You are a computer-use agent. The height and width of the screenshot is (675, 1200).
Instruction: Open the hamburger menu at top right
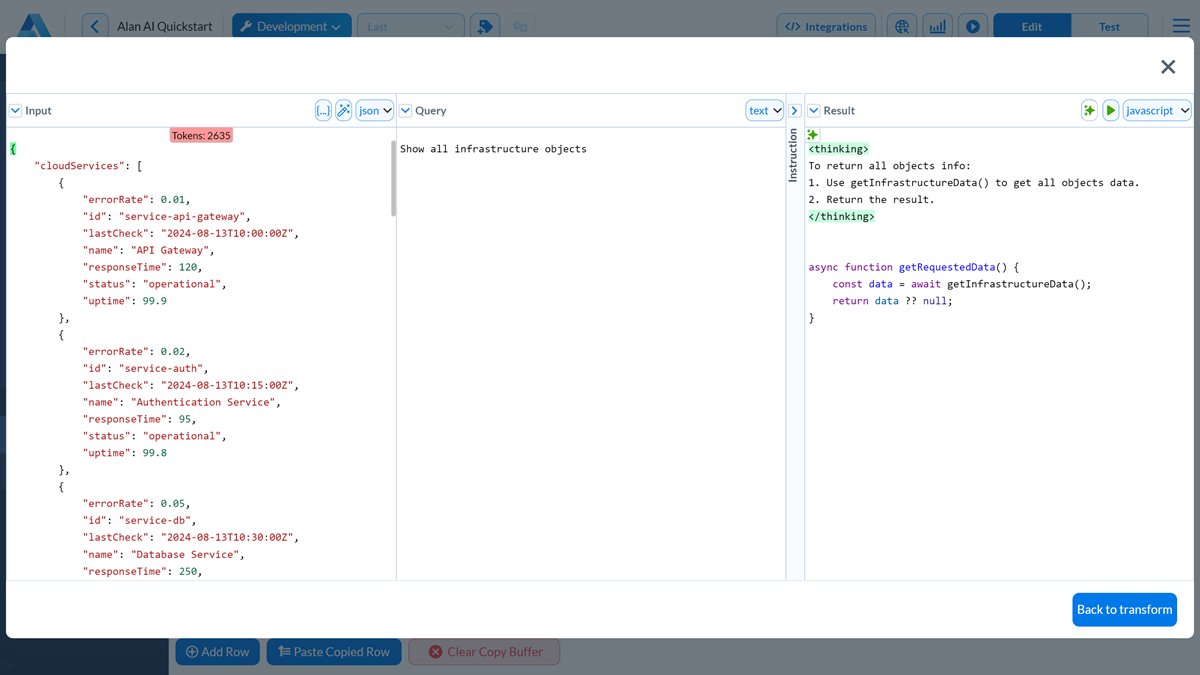click(1181, 26)
